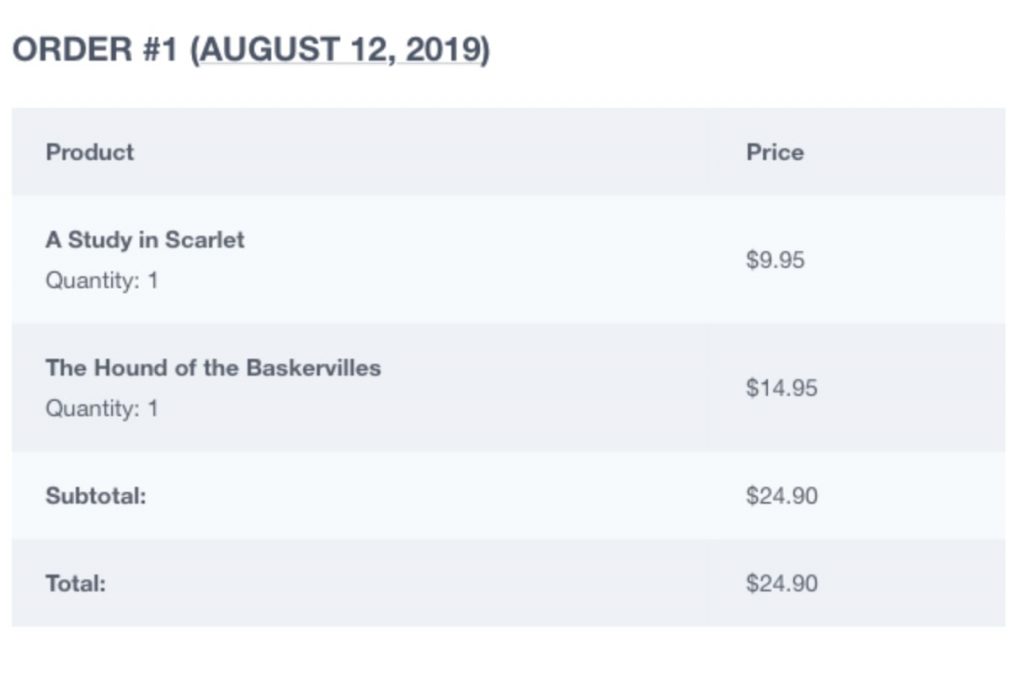Click the word ORDER in the heading
1024x684 pixels.
(72, 50)
